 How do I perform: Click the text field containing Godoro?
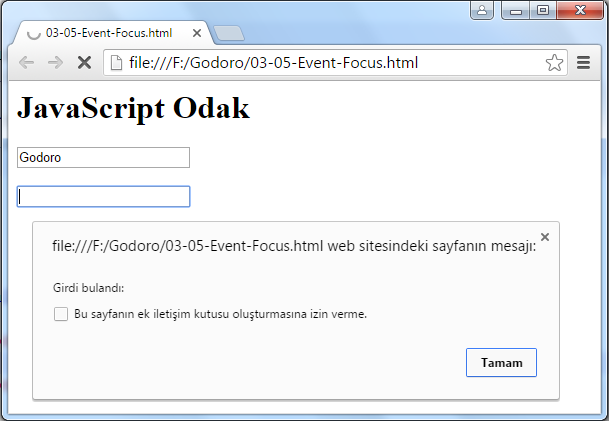click(x=103, y=157)
